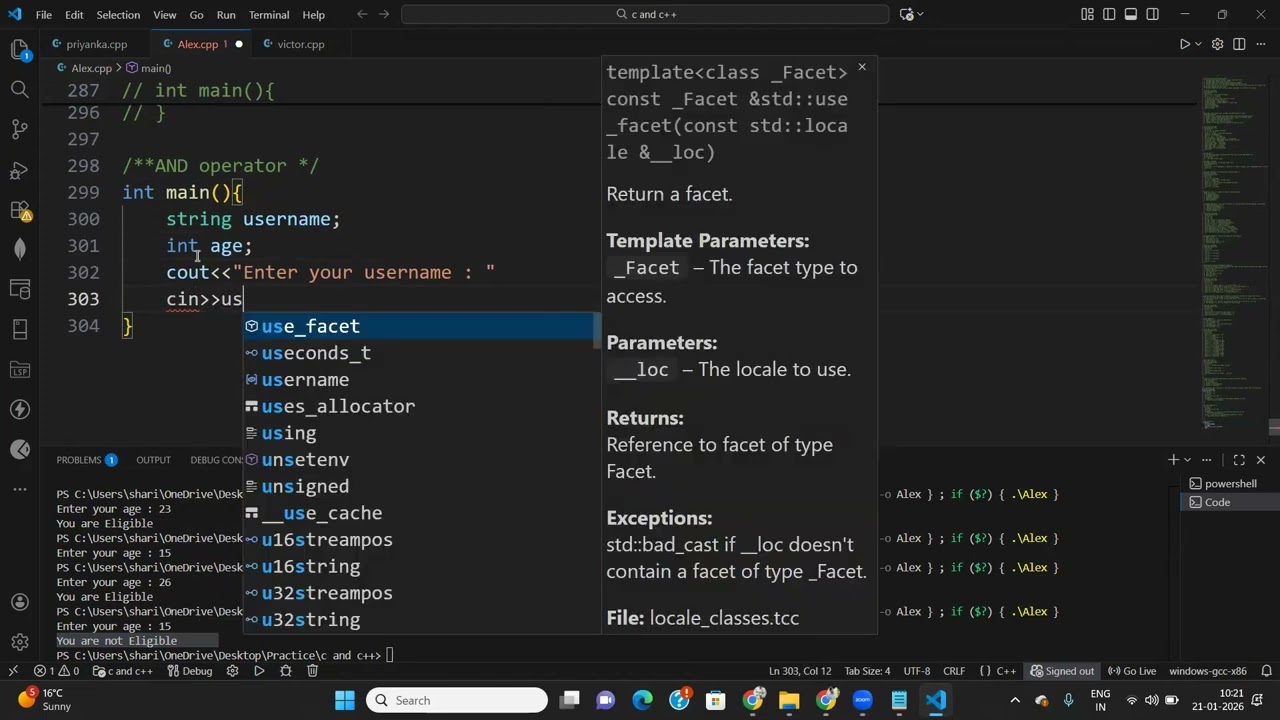The width and height of the screenshot is (1280, 720).
Task: Toggle Go Live server in the status bar
Action: (x=1132, y=671)
